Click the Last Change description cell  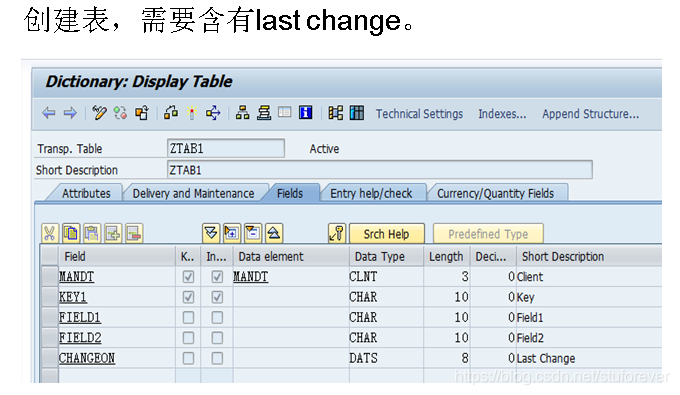(x=589, y=358)
